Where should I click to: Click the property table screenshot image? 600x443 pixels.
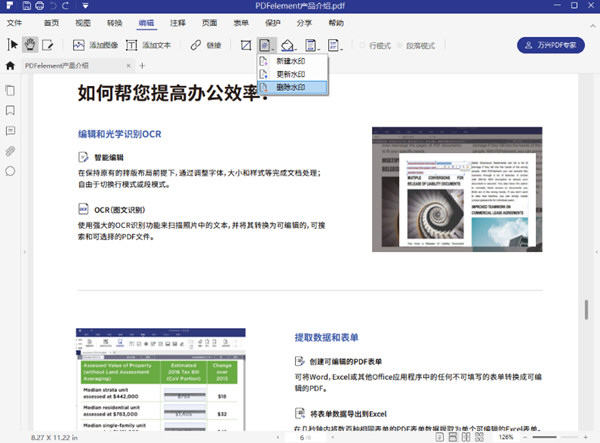pos(161,379)
